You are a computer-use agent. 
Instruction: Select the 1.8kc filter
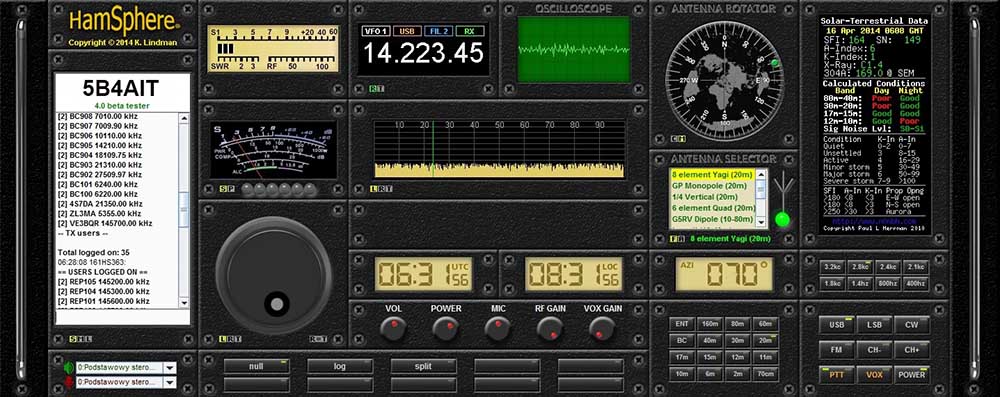pyautogui.click(x=832, y=283)
